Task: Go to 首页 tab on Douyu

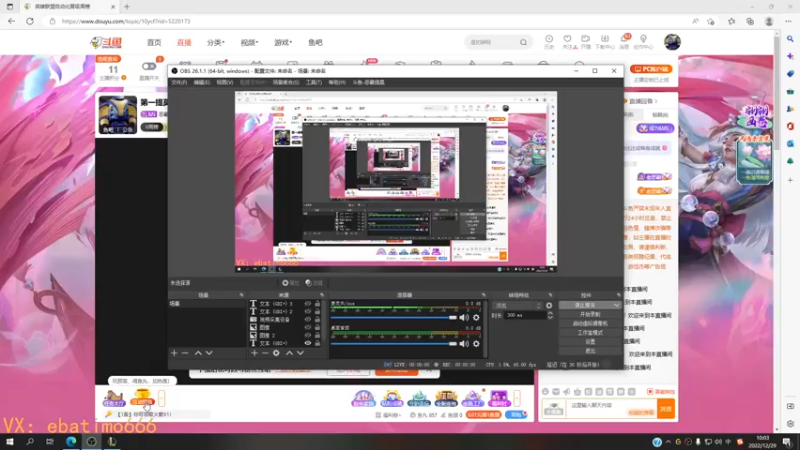Action: (x=154, y=42)
